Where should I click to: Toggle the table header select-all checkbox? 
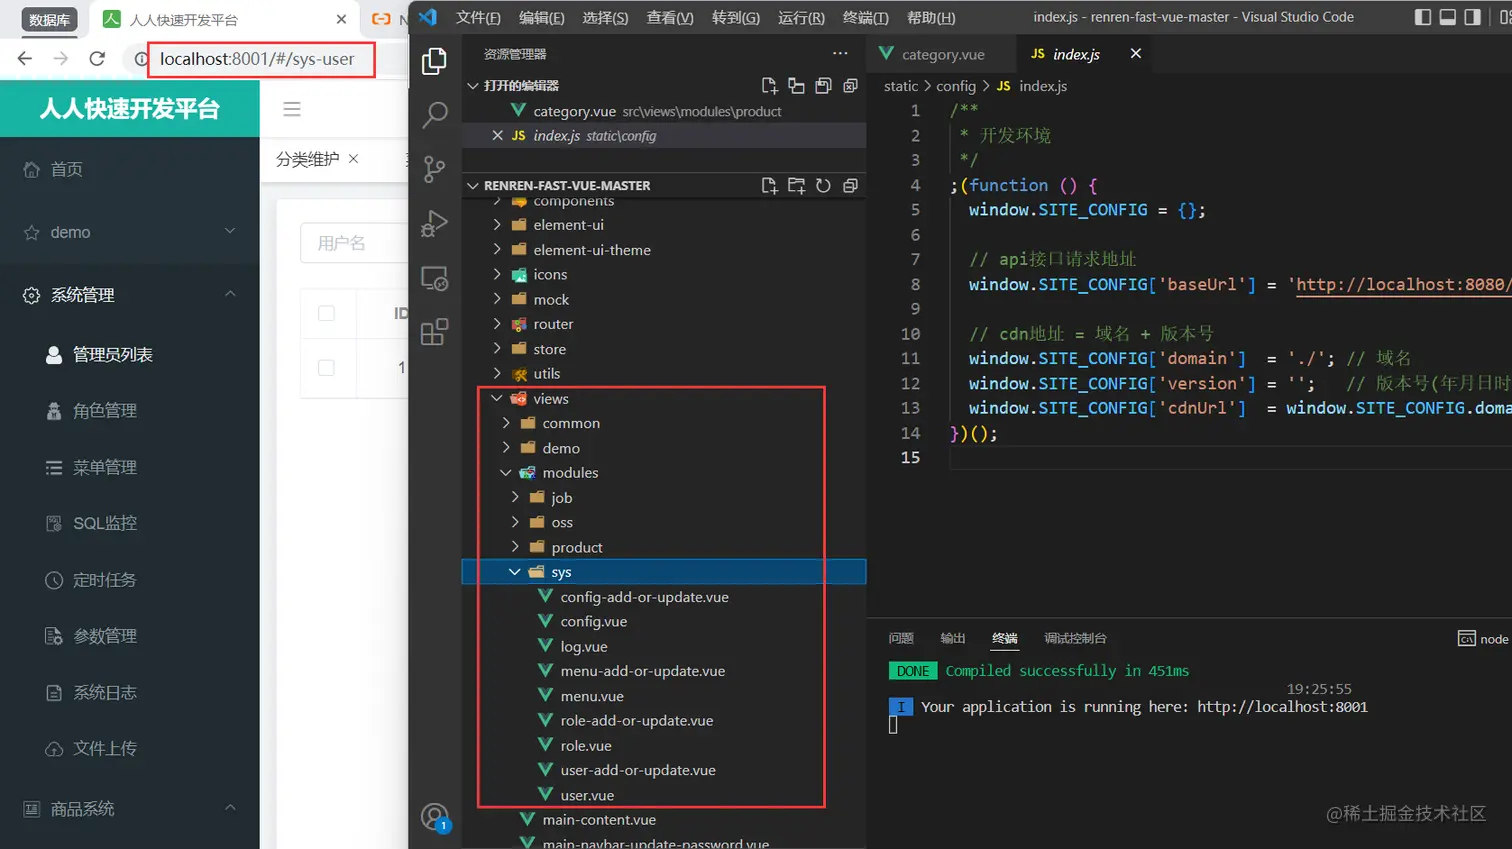326,313
